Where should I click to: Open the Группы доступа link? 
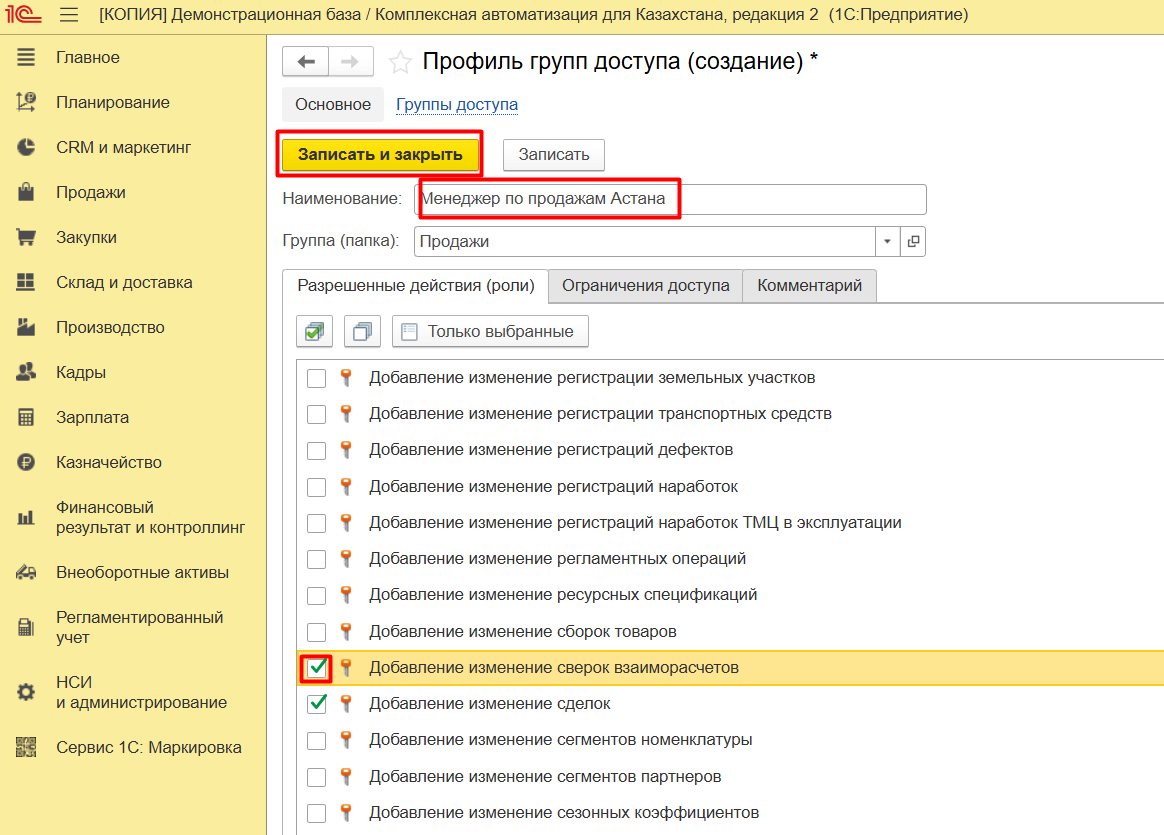[457, 105]
